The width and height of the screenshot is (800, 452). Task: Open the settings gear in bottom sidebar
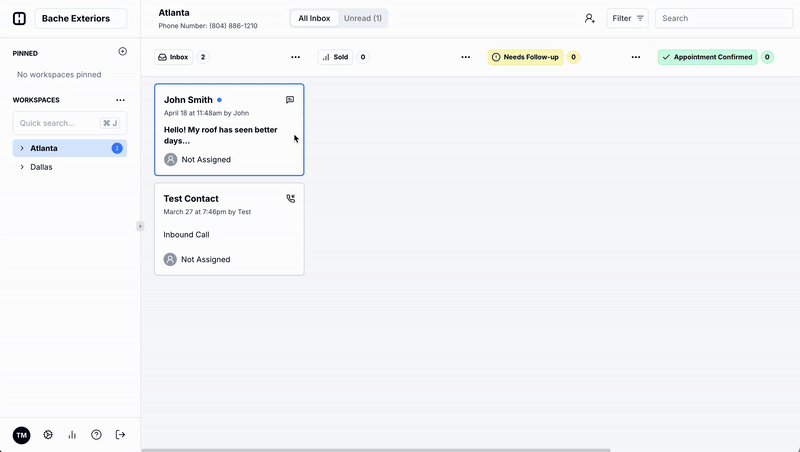[47, 435]
